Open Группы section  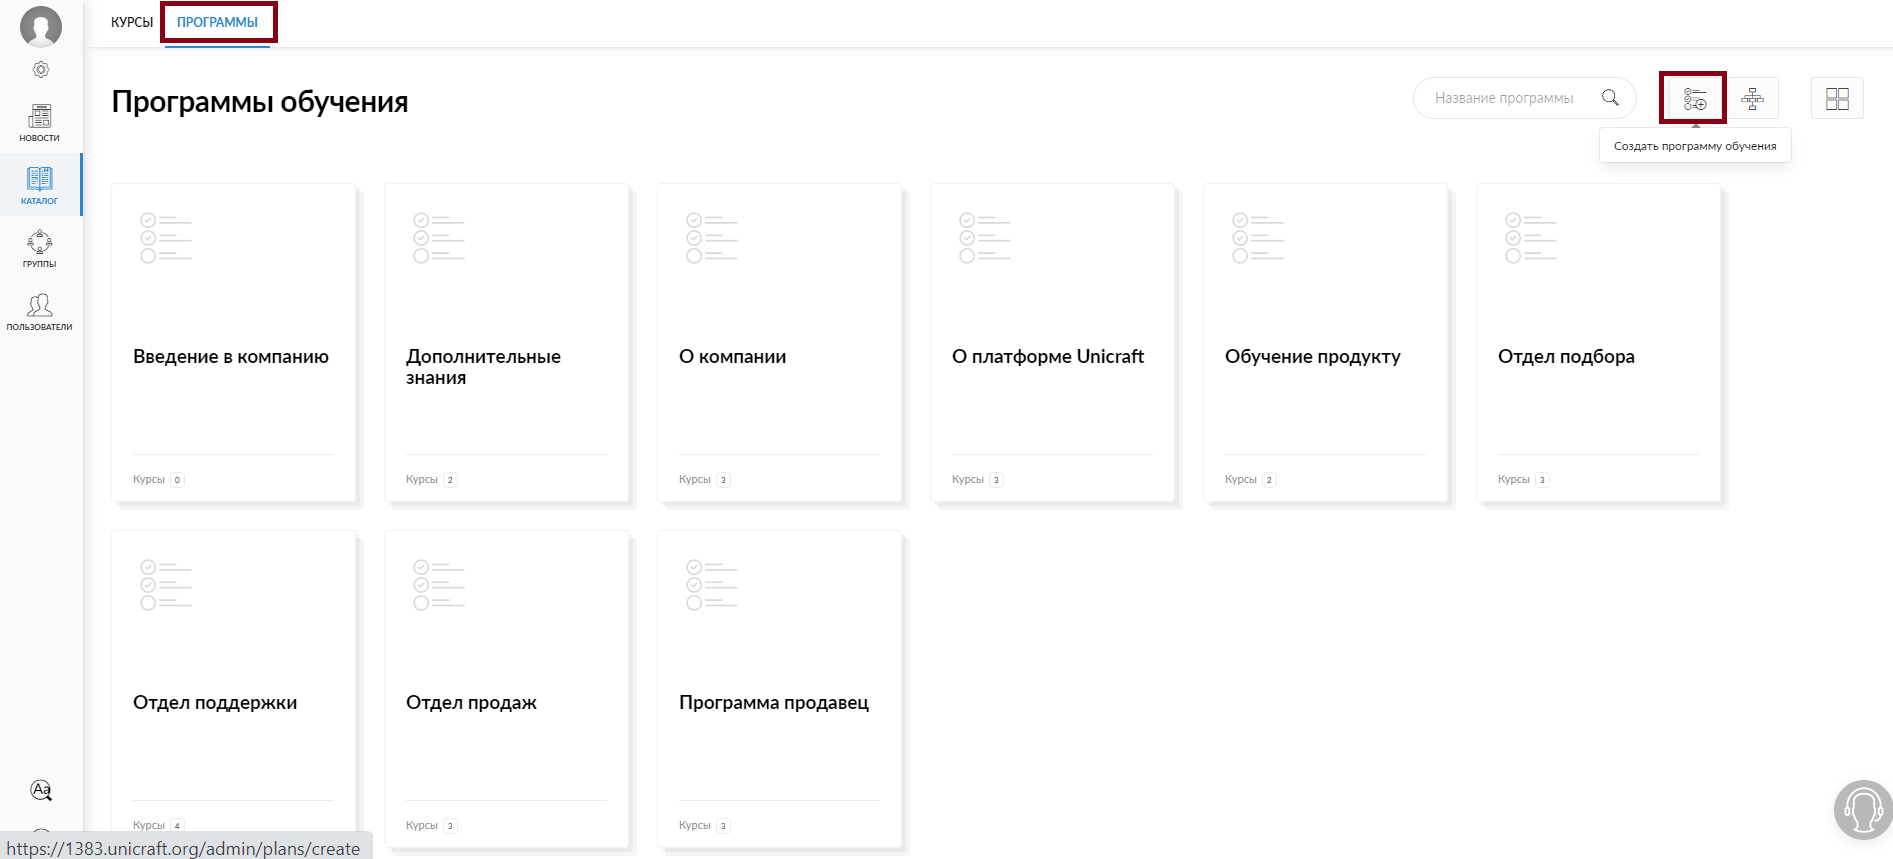(40, 248)
